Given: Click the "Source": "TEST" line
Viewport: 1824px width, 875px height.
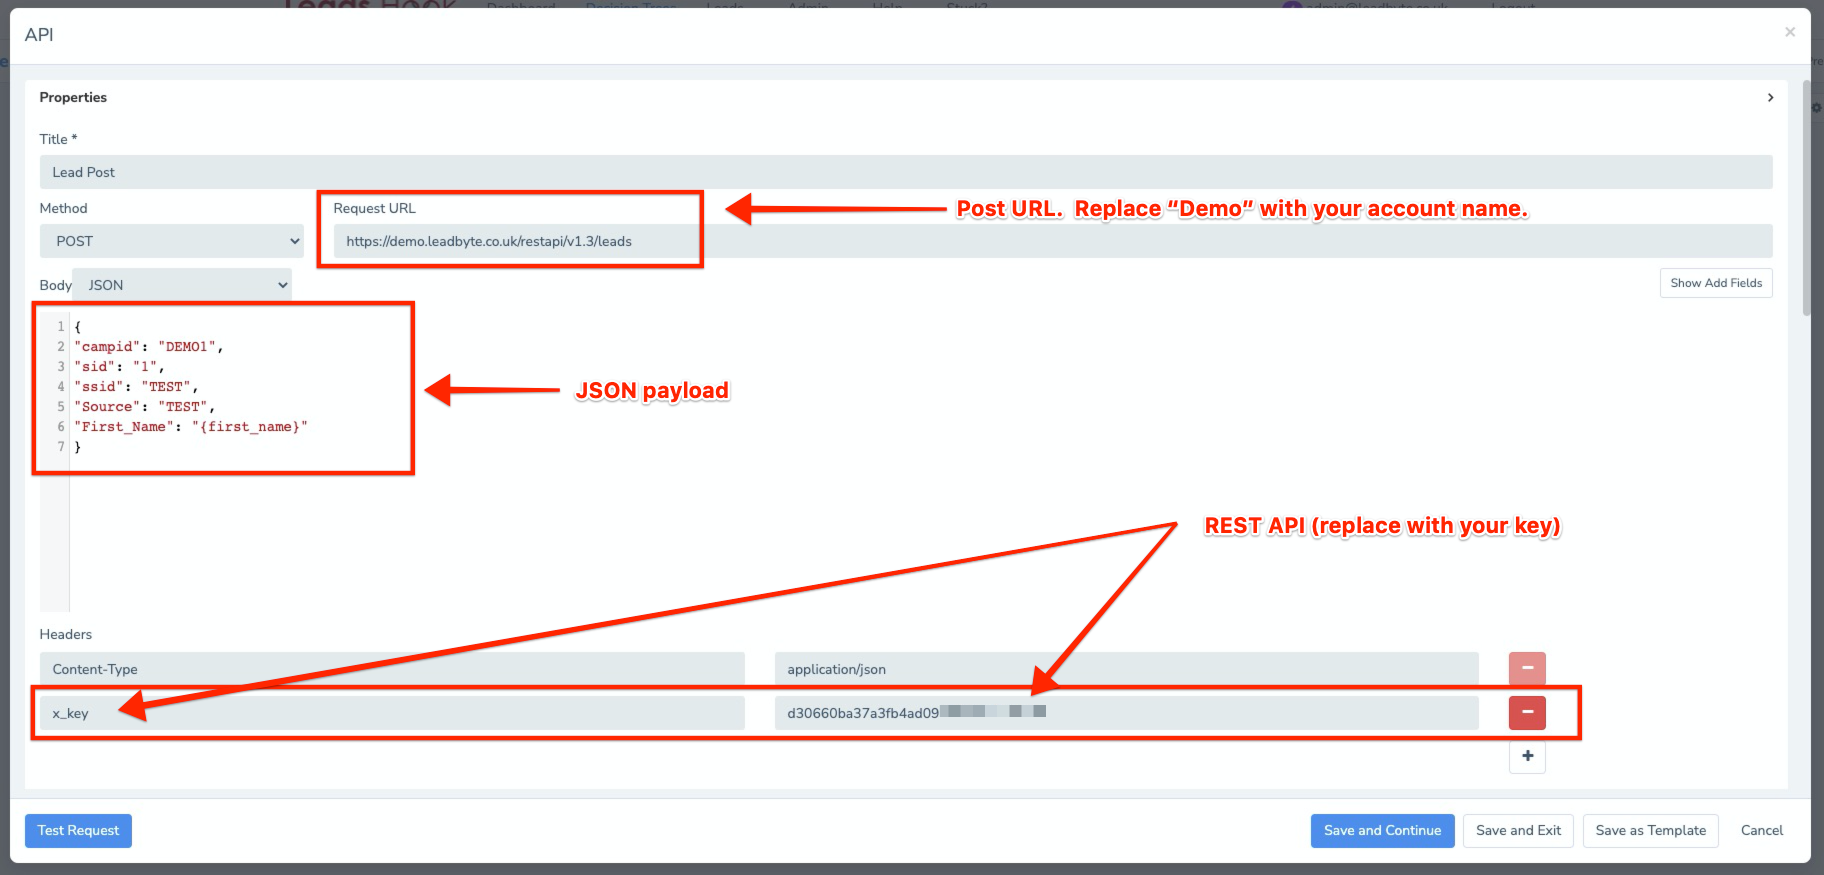Looking at the screenshot, I should pos(144,407).
